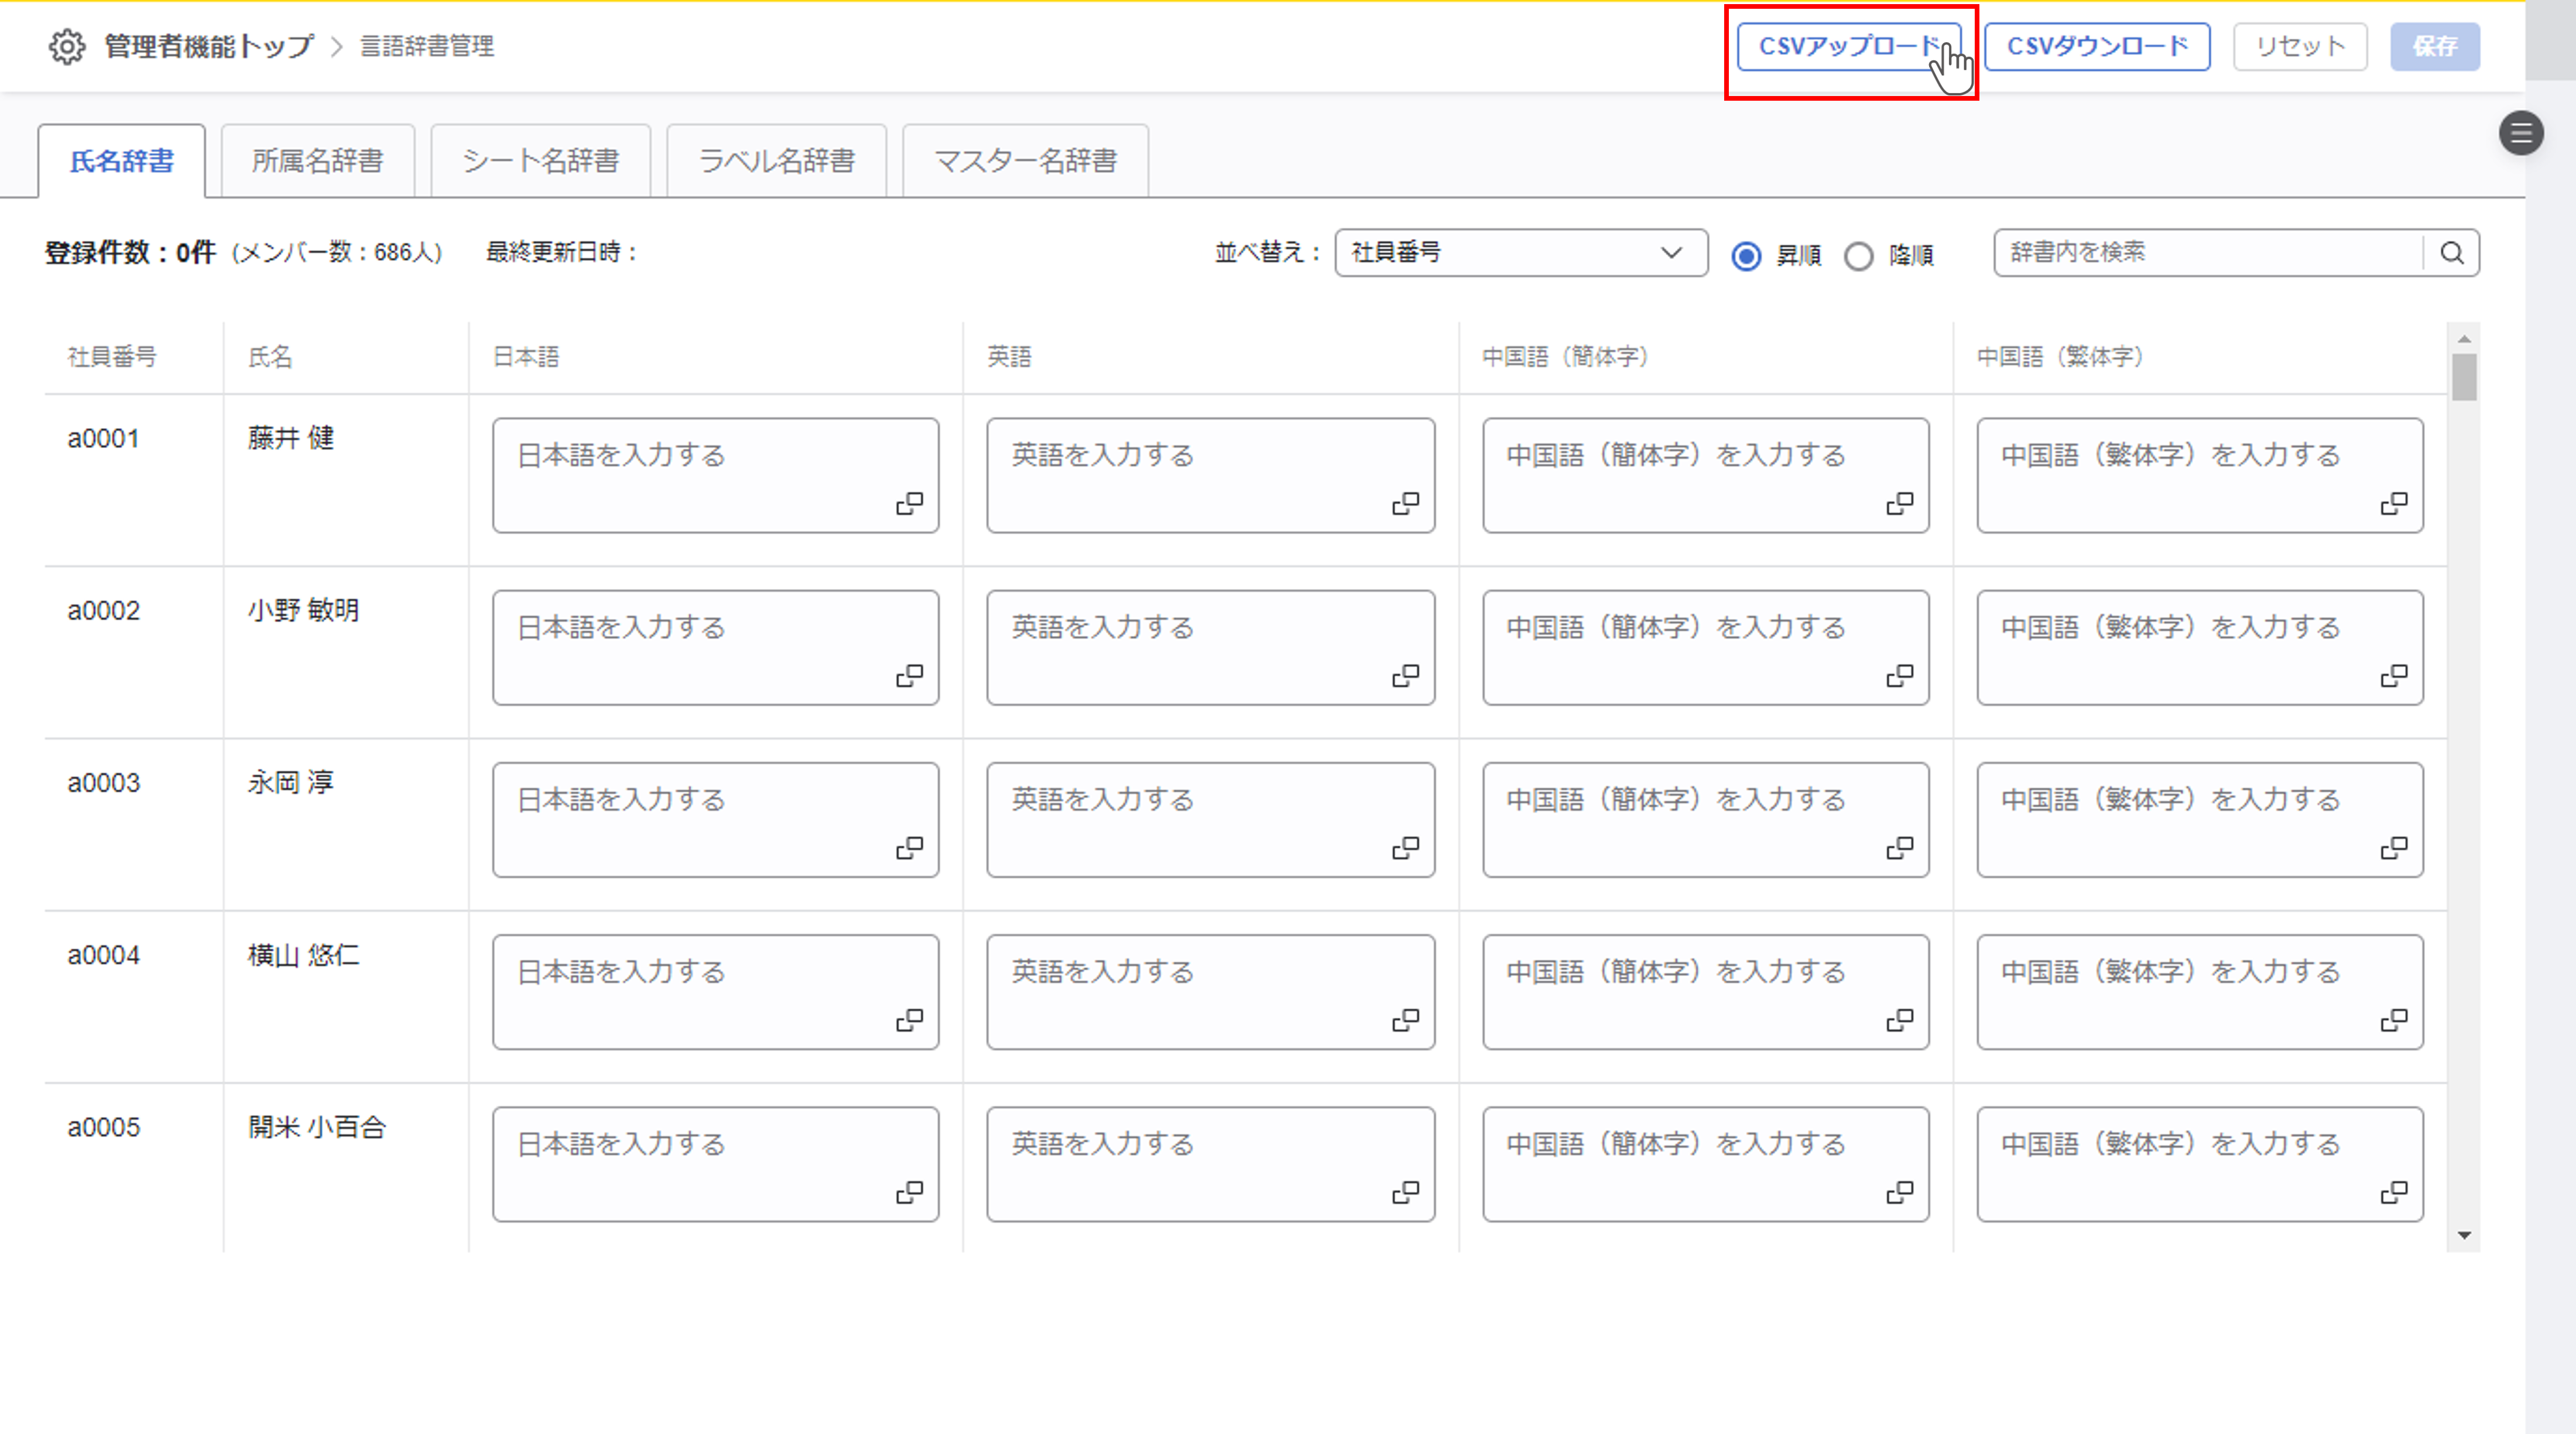Image resolution: width=2576 pixels, height=1434 pixels.
Task: Switch to the ラベル名辞書 tab
Action: pos(776,161)
